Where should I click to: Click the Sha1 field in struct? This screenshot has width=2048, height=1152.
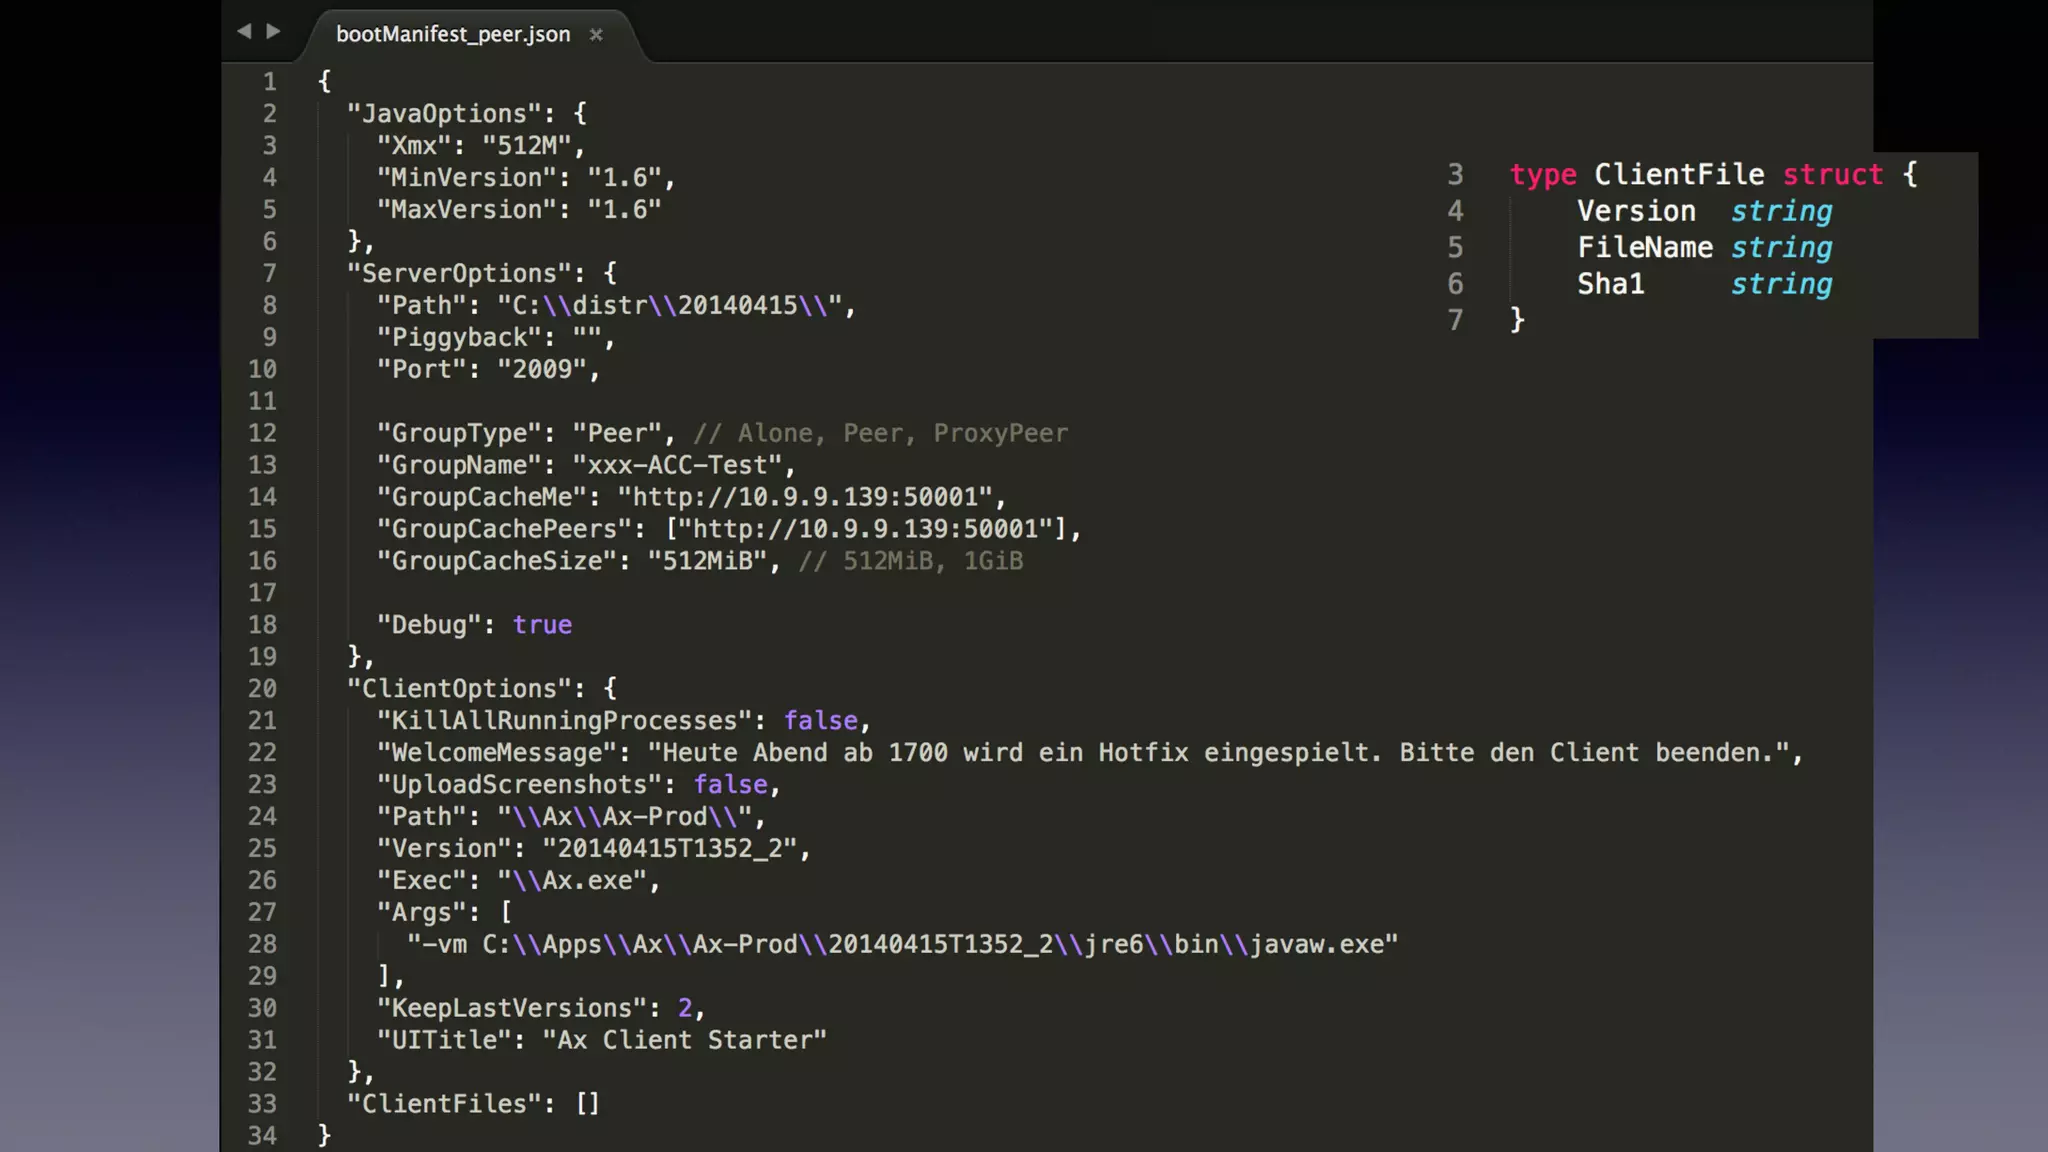click(1610, 284)
